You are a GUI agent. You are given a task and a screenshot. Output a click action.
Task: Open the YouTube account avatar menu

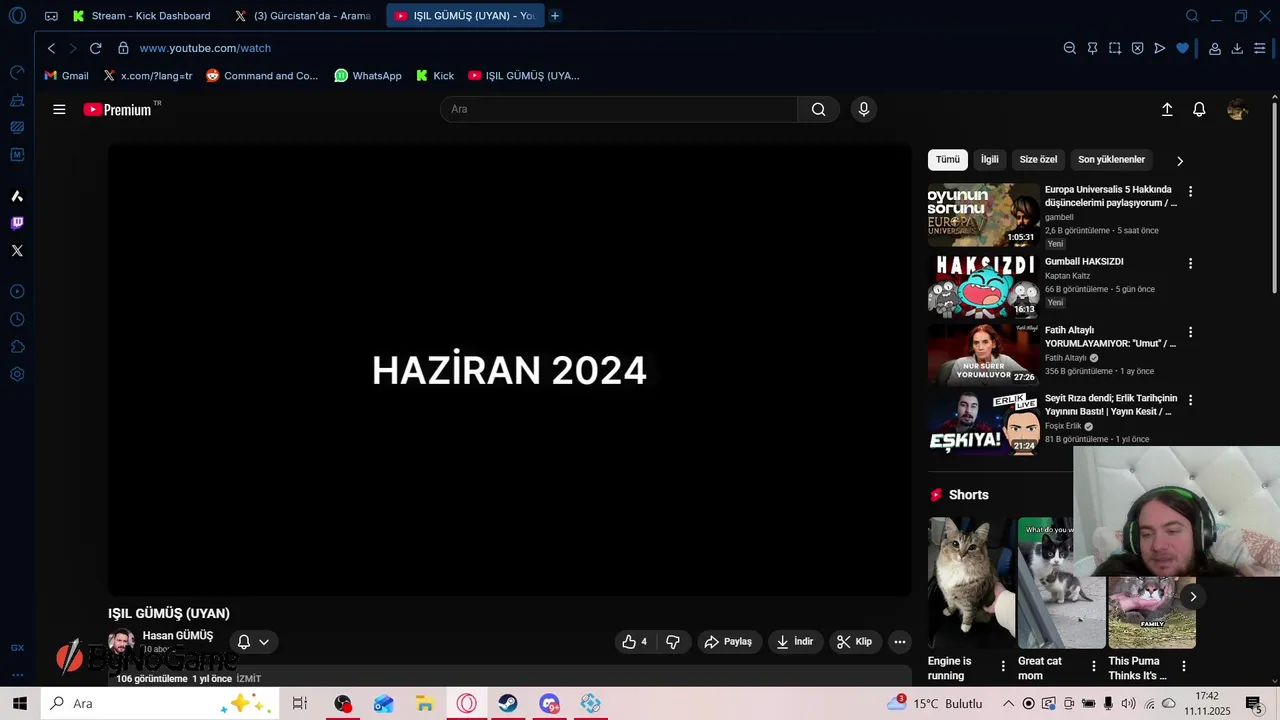pos(1237,110)
